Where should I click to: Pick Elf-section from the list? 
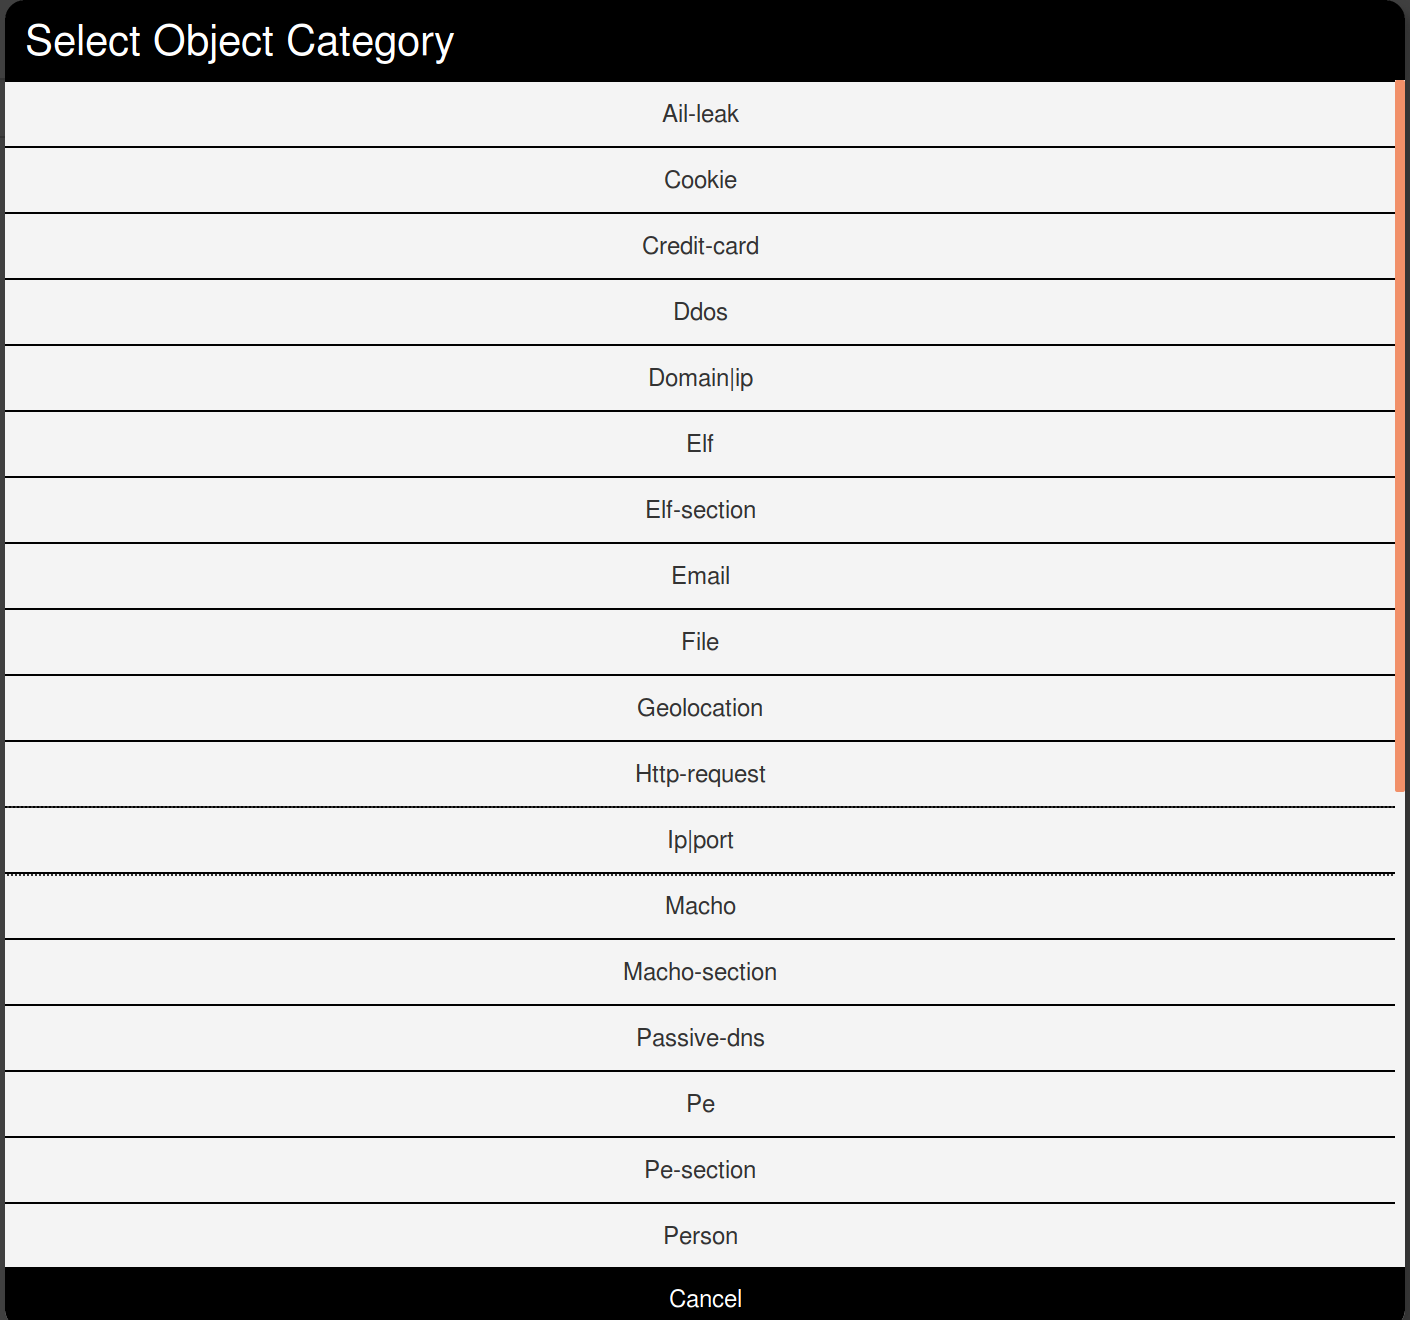coord(700,510)
